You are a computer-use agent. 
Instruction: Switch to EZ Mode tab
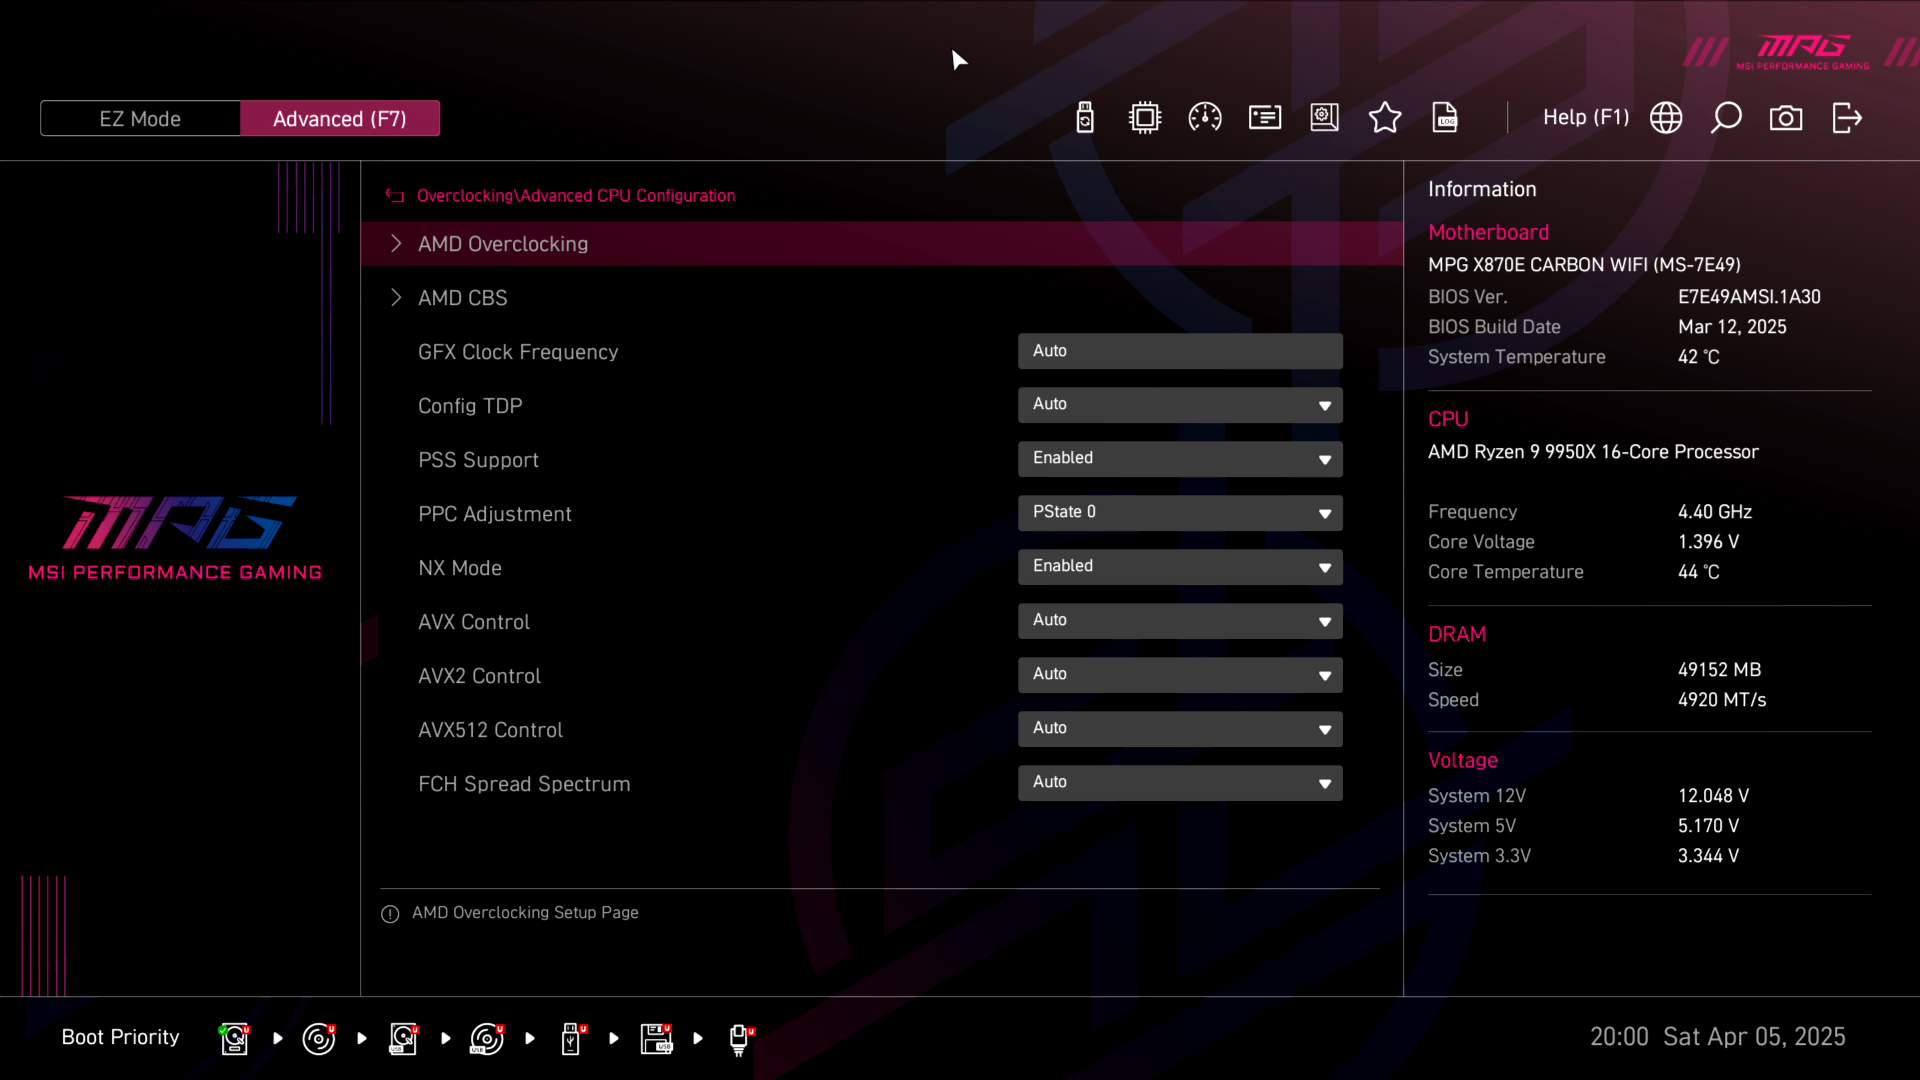pyautogui.click(x=140, y=119)
